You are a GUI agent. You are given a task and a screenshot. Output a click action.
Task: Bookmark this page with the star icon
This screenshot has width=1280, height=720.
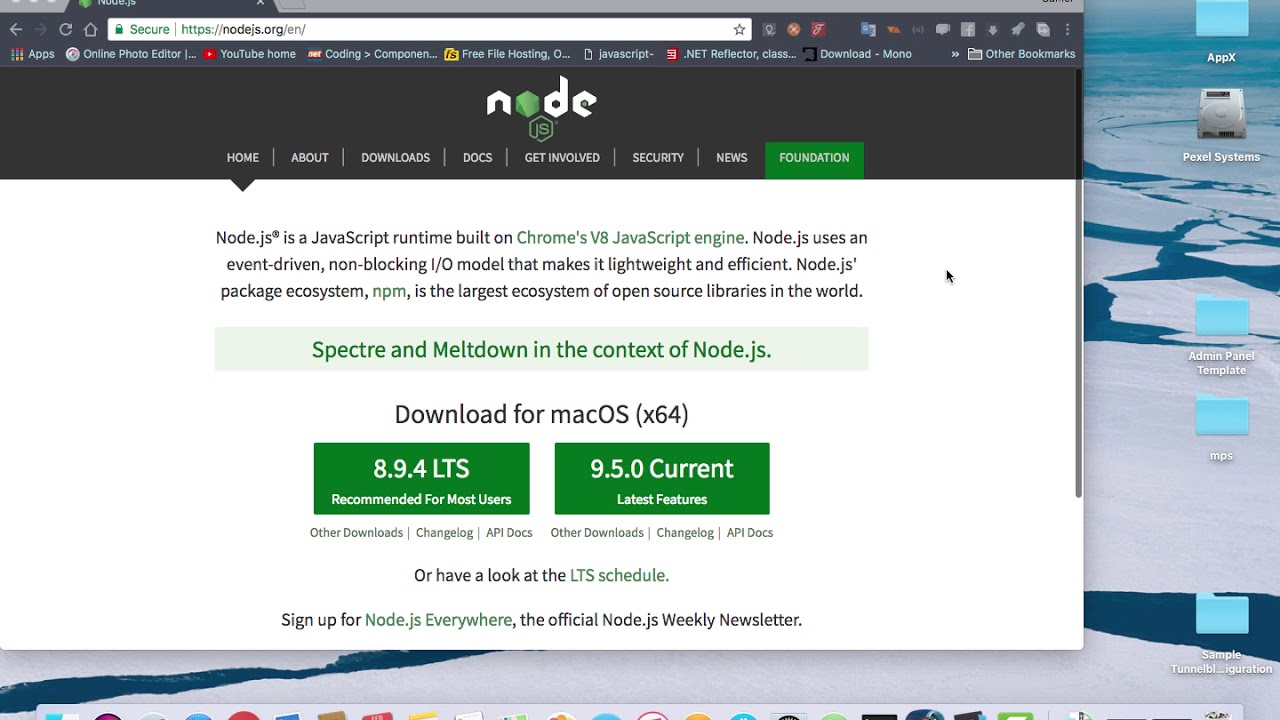click(x=739, y=29)
